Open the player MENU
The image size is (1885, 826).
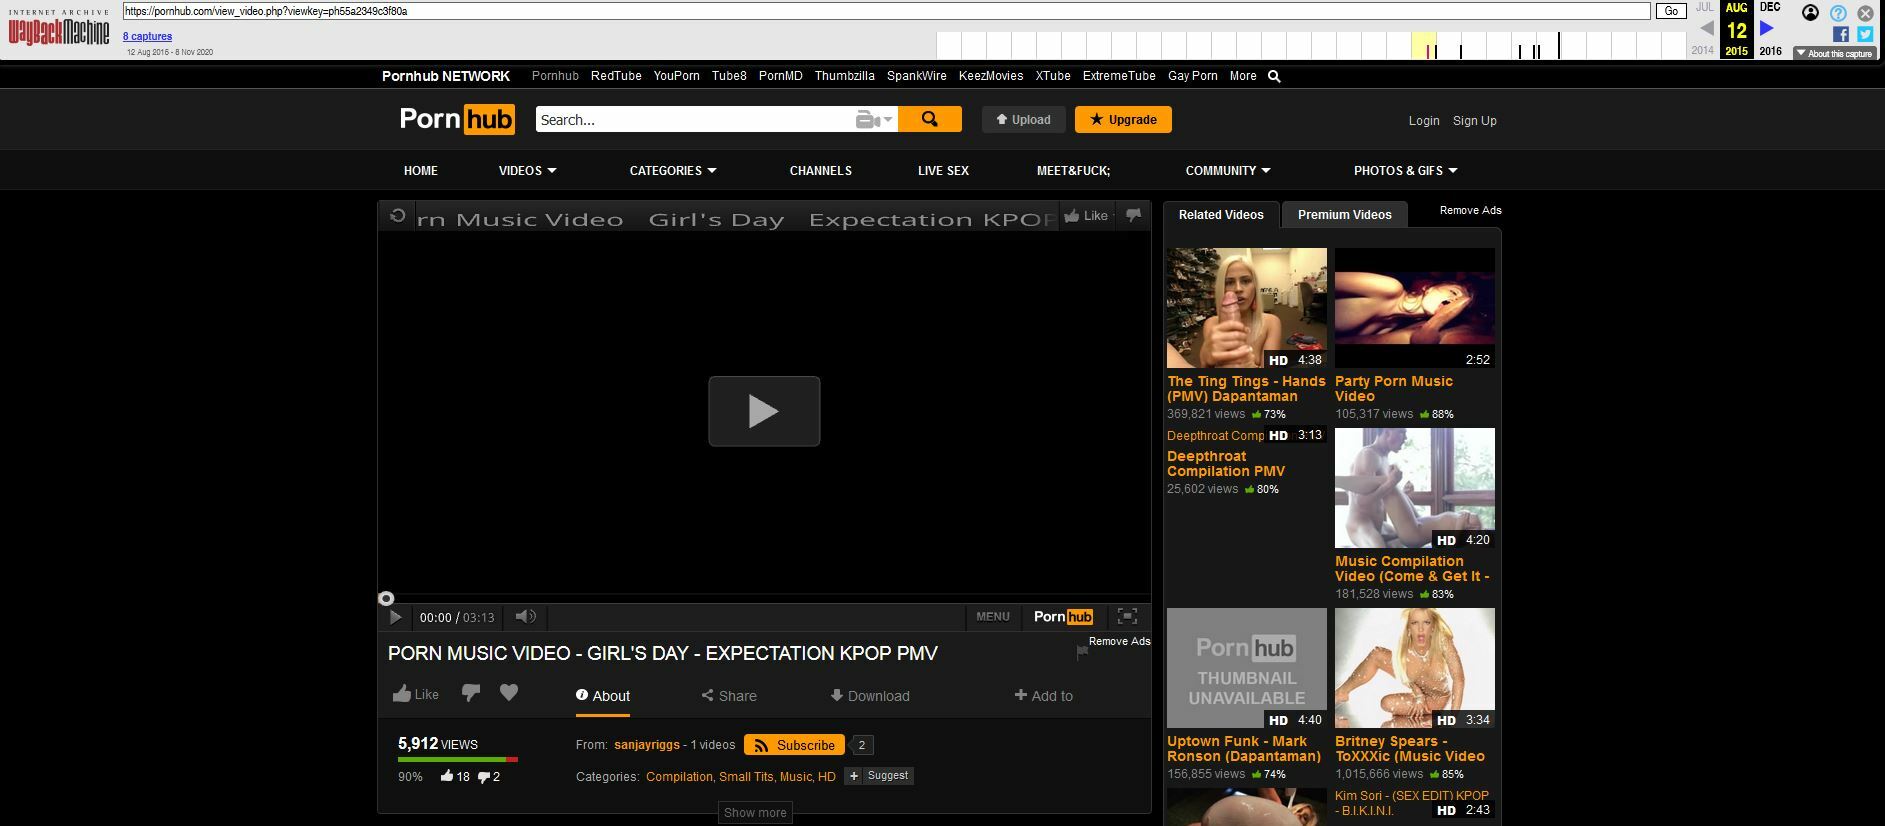(993, 617)
